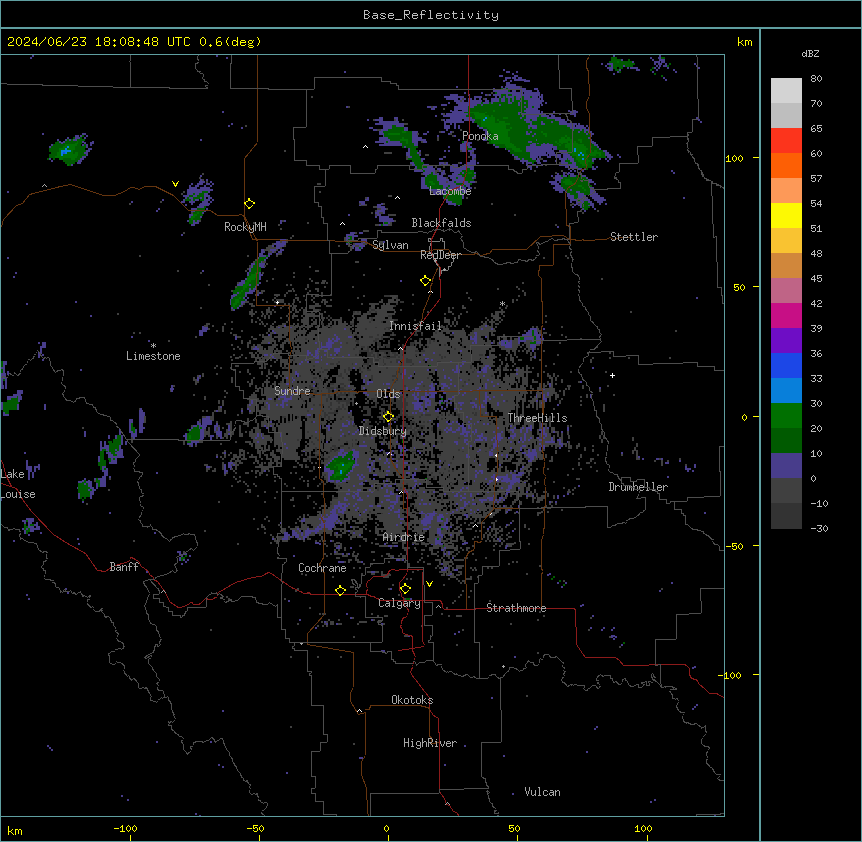This screenshot has width=862, height=842.
Task: Click the ThreeHills label
Action: pyautogui.click(x=537, y=418)
